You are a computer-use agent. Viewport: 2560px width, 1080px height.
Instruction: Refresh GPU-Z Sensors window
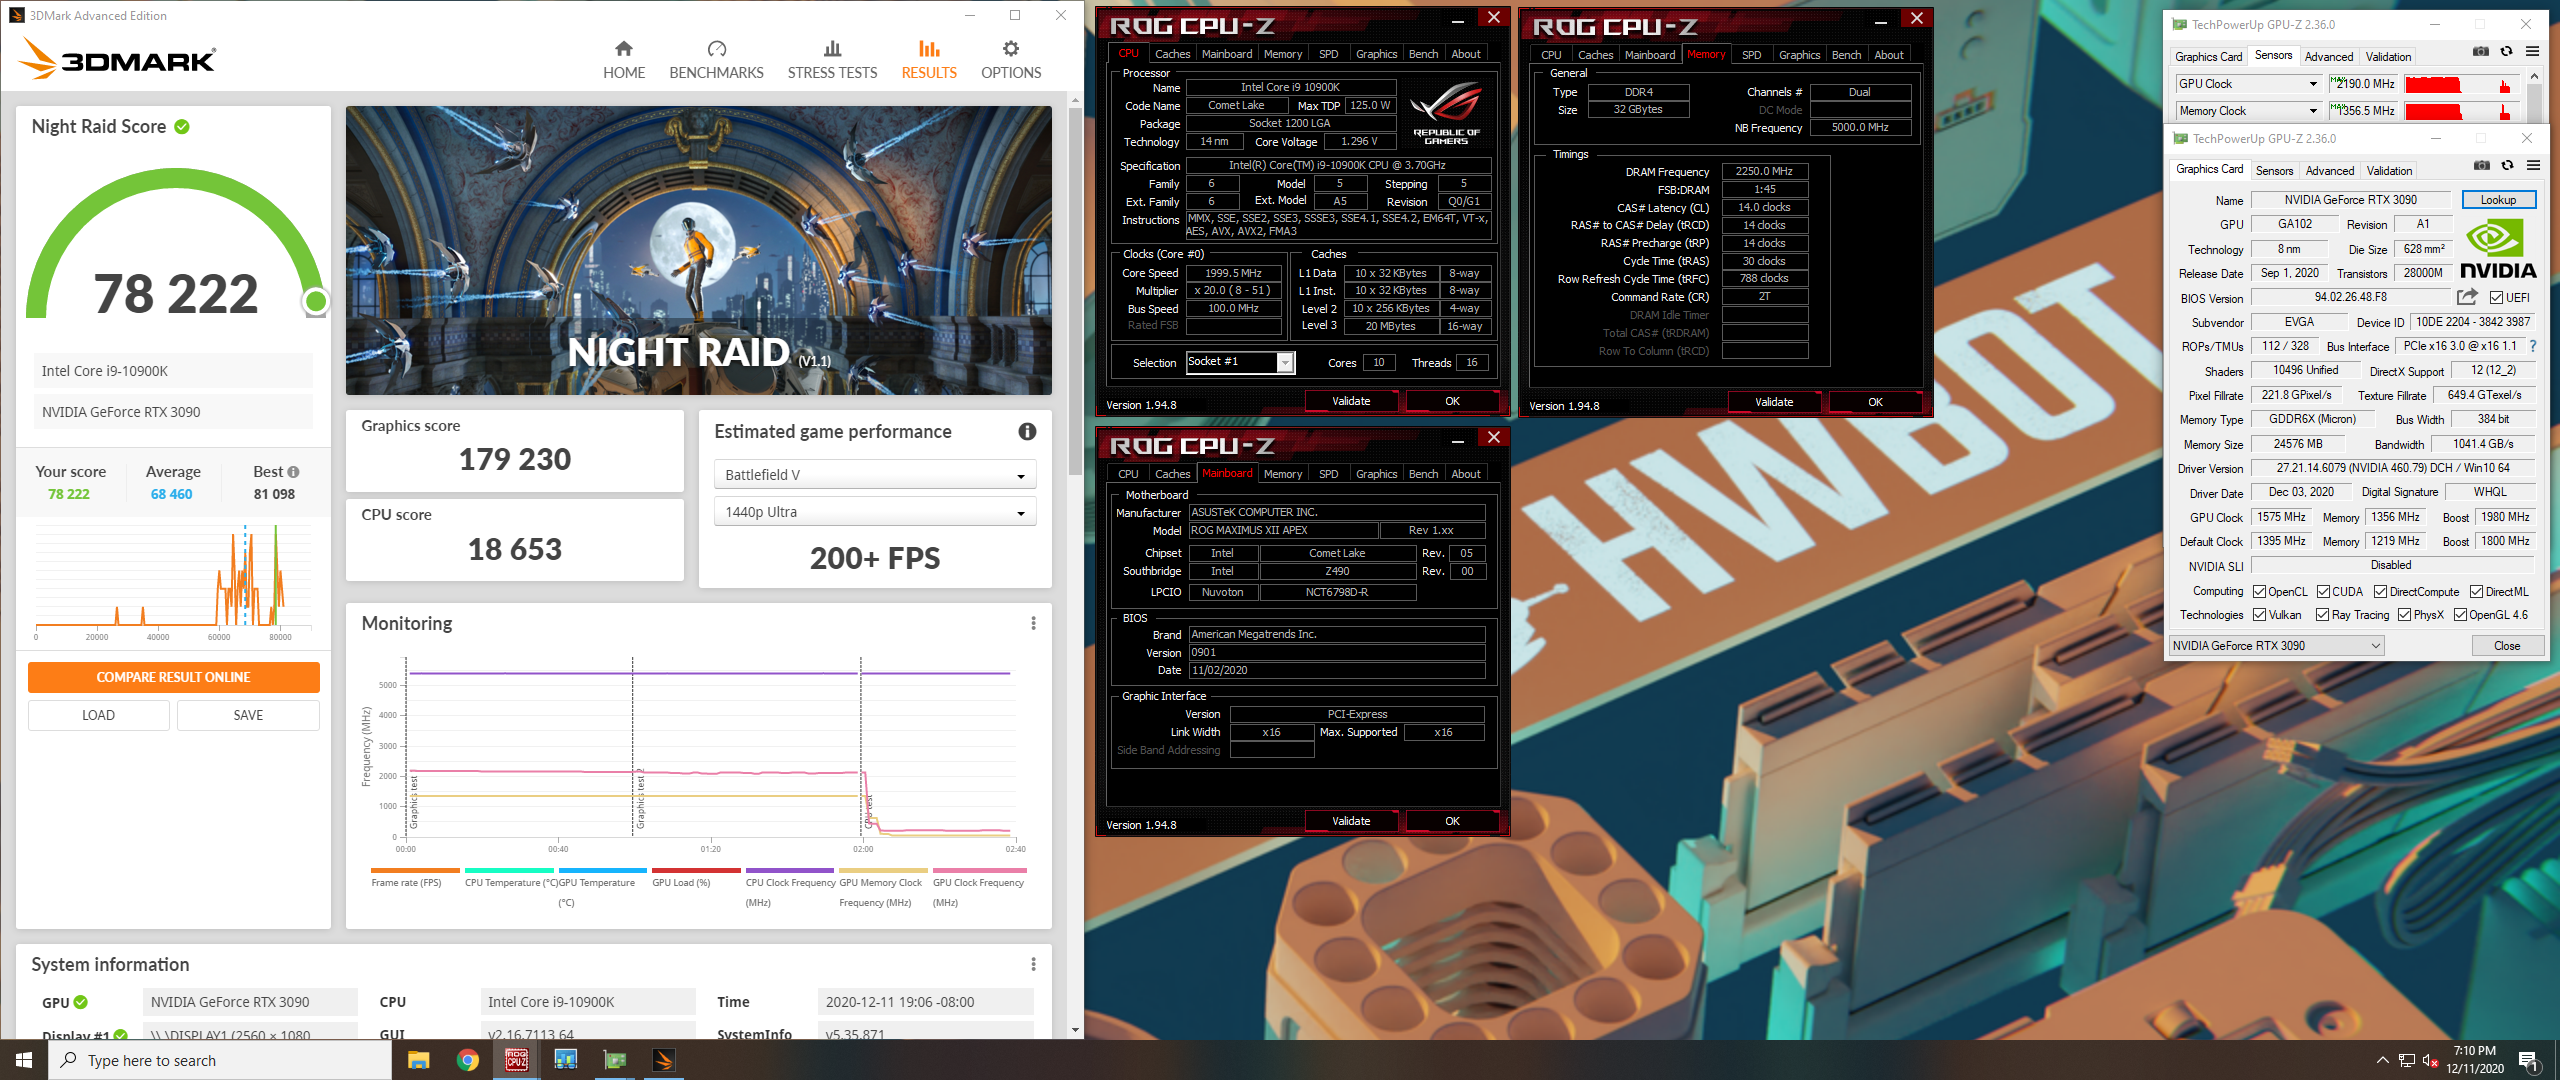2506,51
